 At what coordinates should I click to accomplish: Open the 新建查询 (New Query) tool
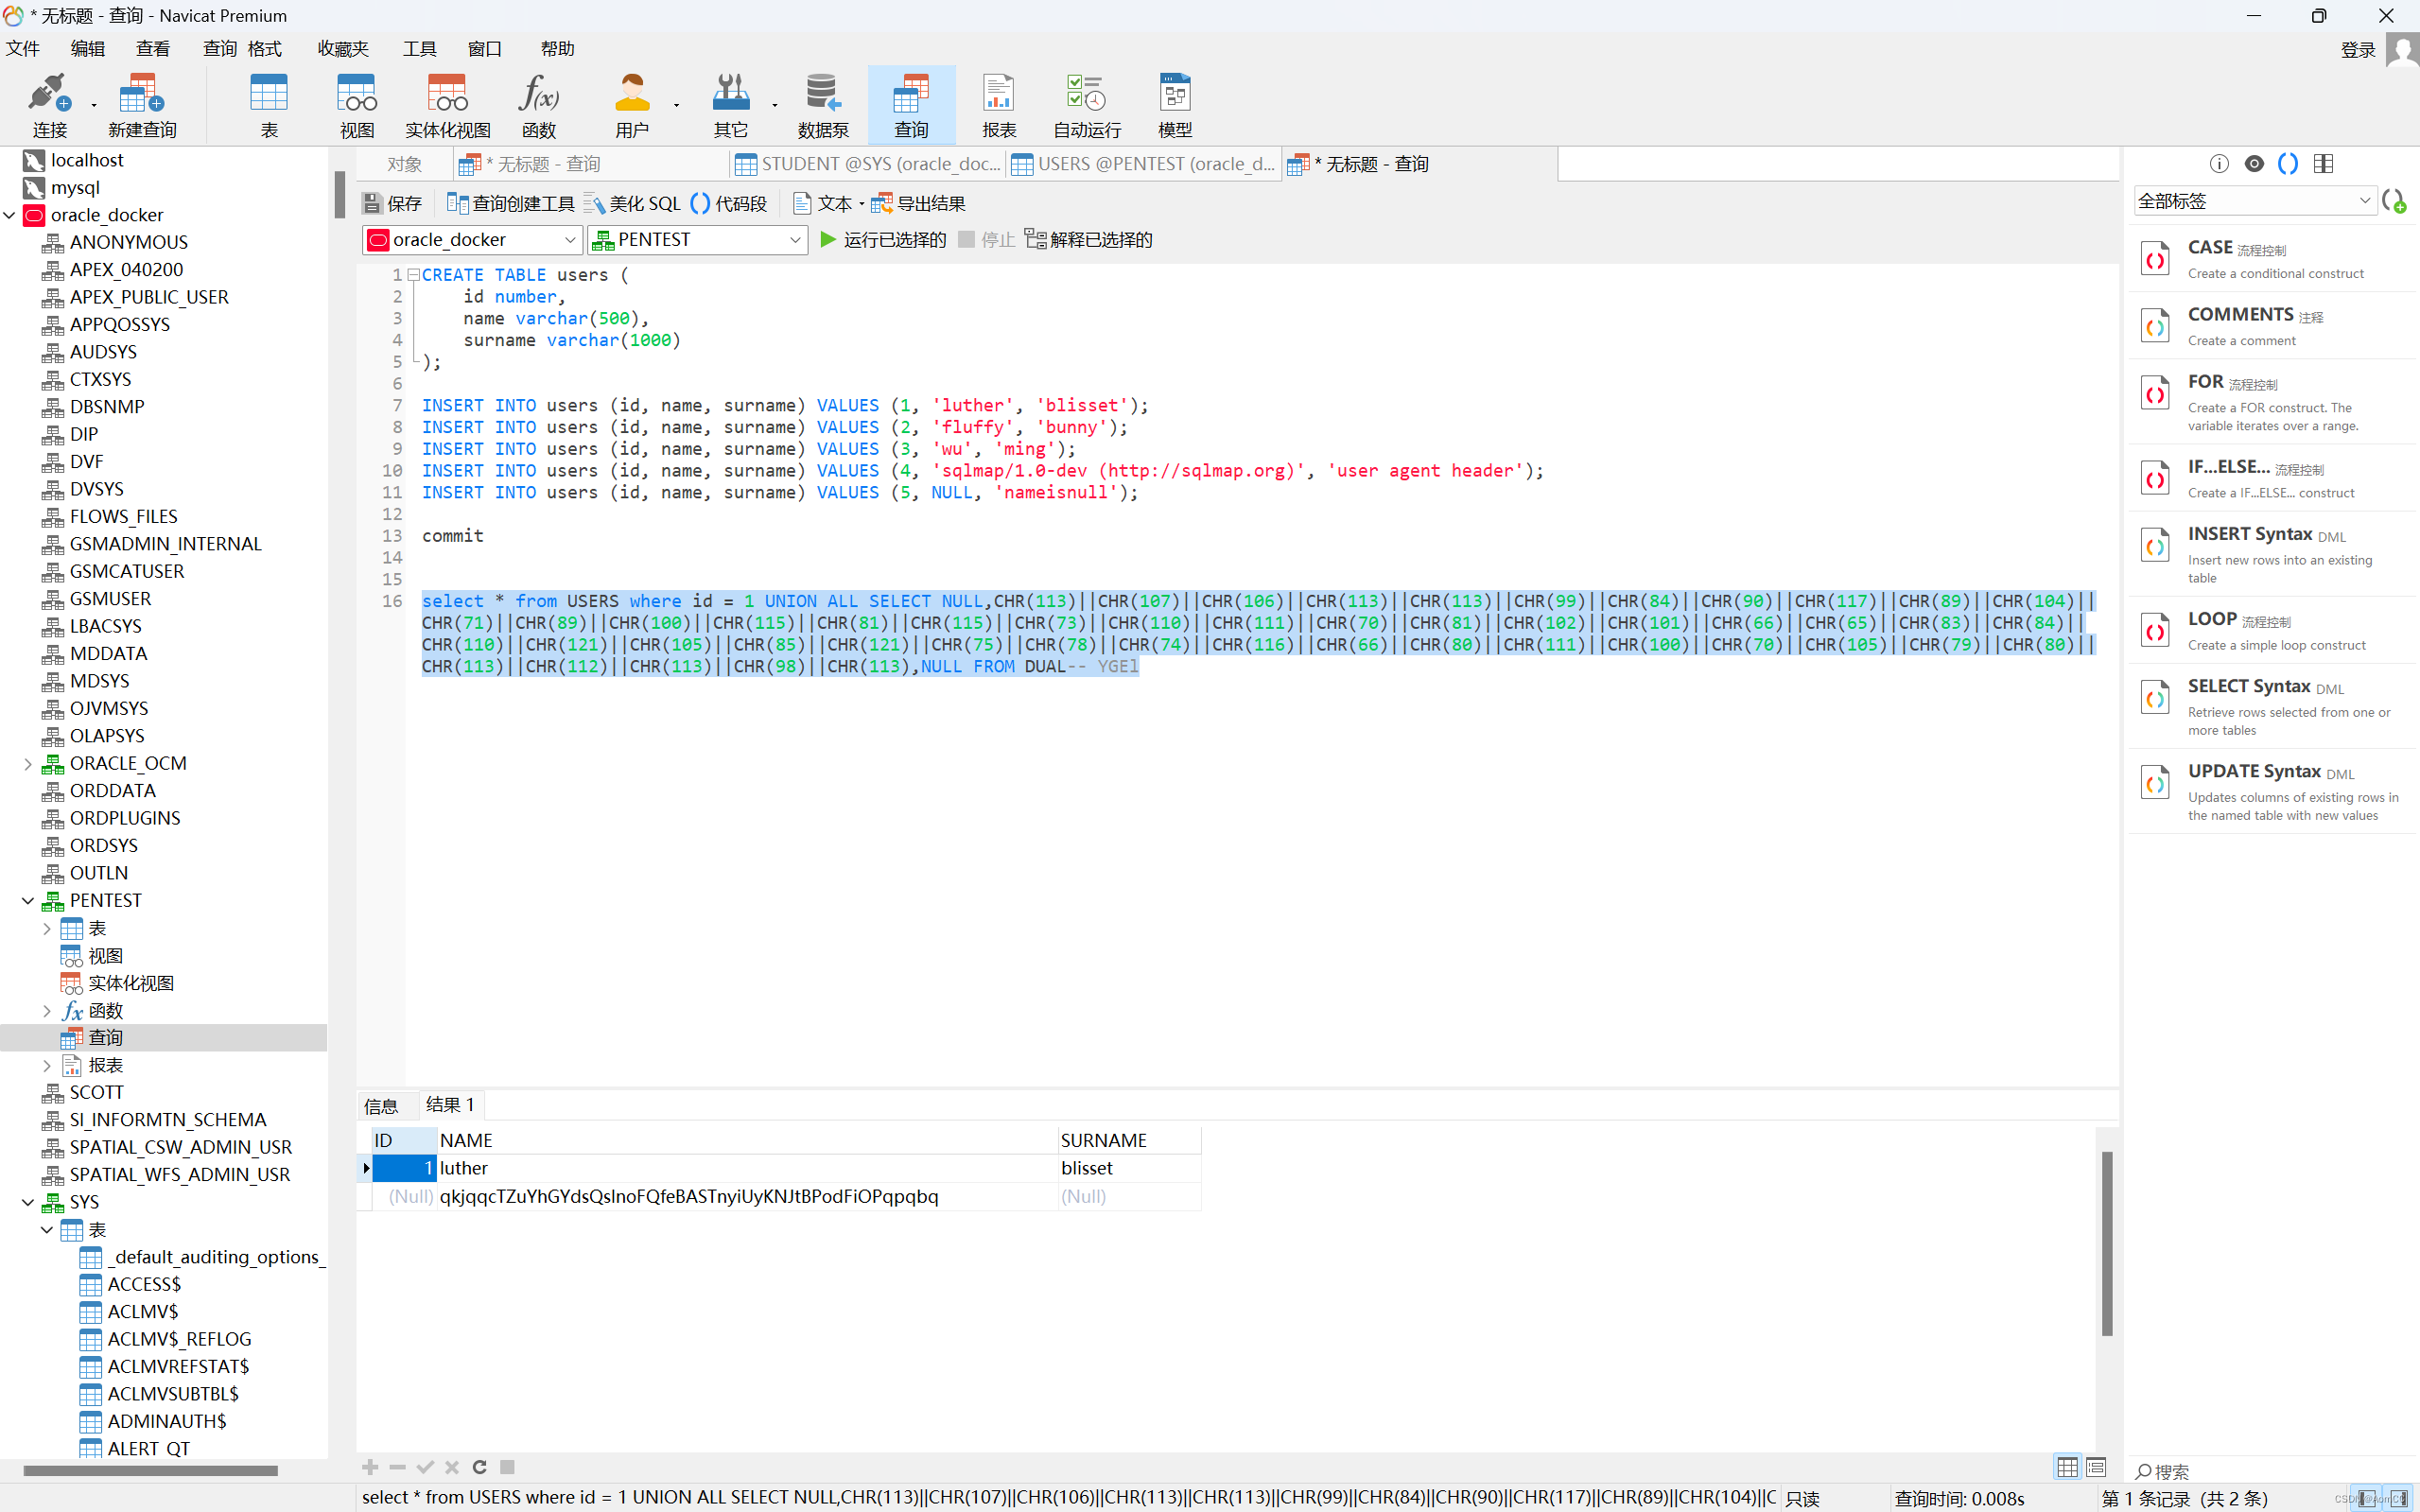coord(140,103)
